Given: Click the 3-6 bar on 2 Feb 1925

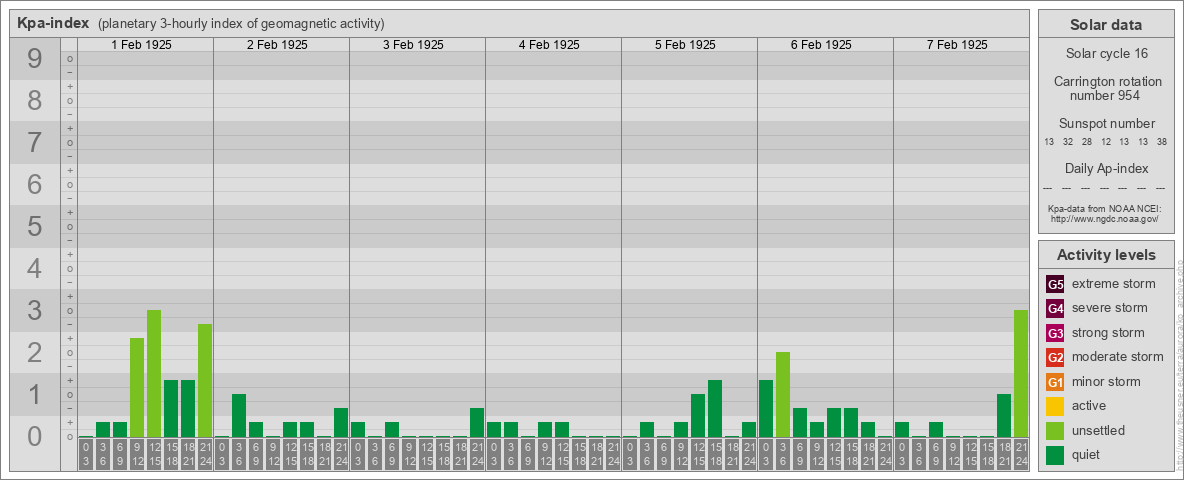Looking at the screenshot, I should point(239,416).
